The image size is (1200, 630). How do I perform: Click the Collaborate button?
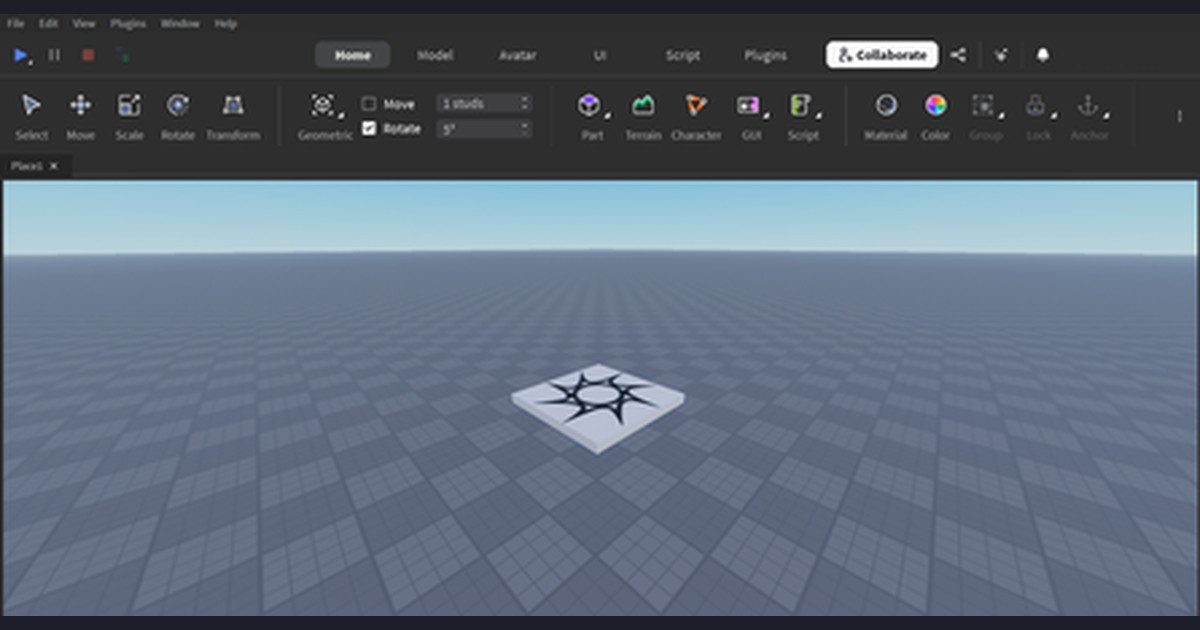tap(882, 55)
